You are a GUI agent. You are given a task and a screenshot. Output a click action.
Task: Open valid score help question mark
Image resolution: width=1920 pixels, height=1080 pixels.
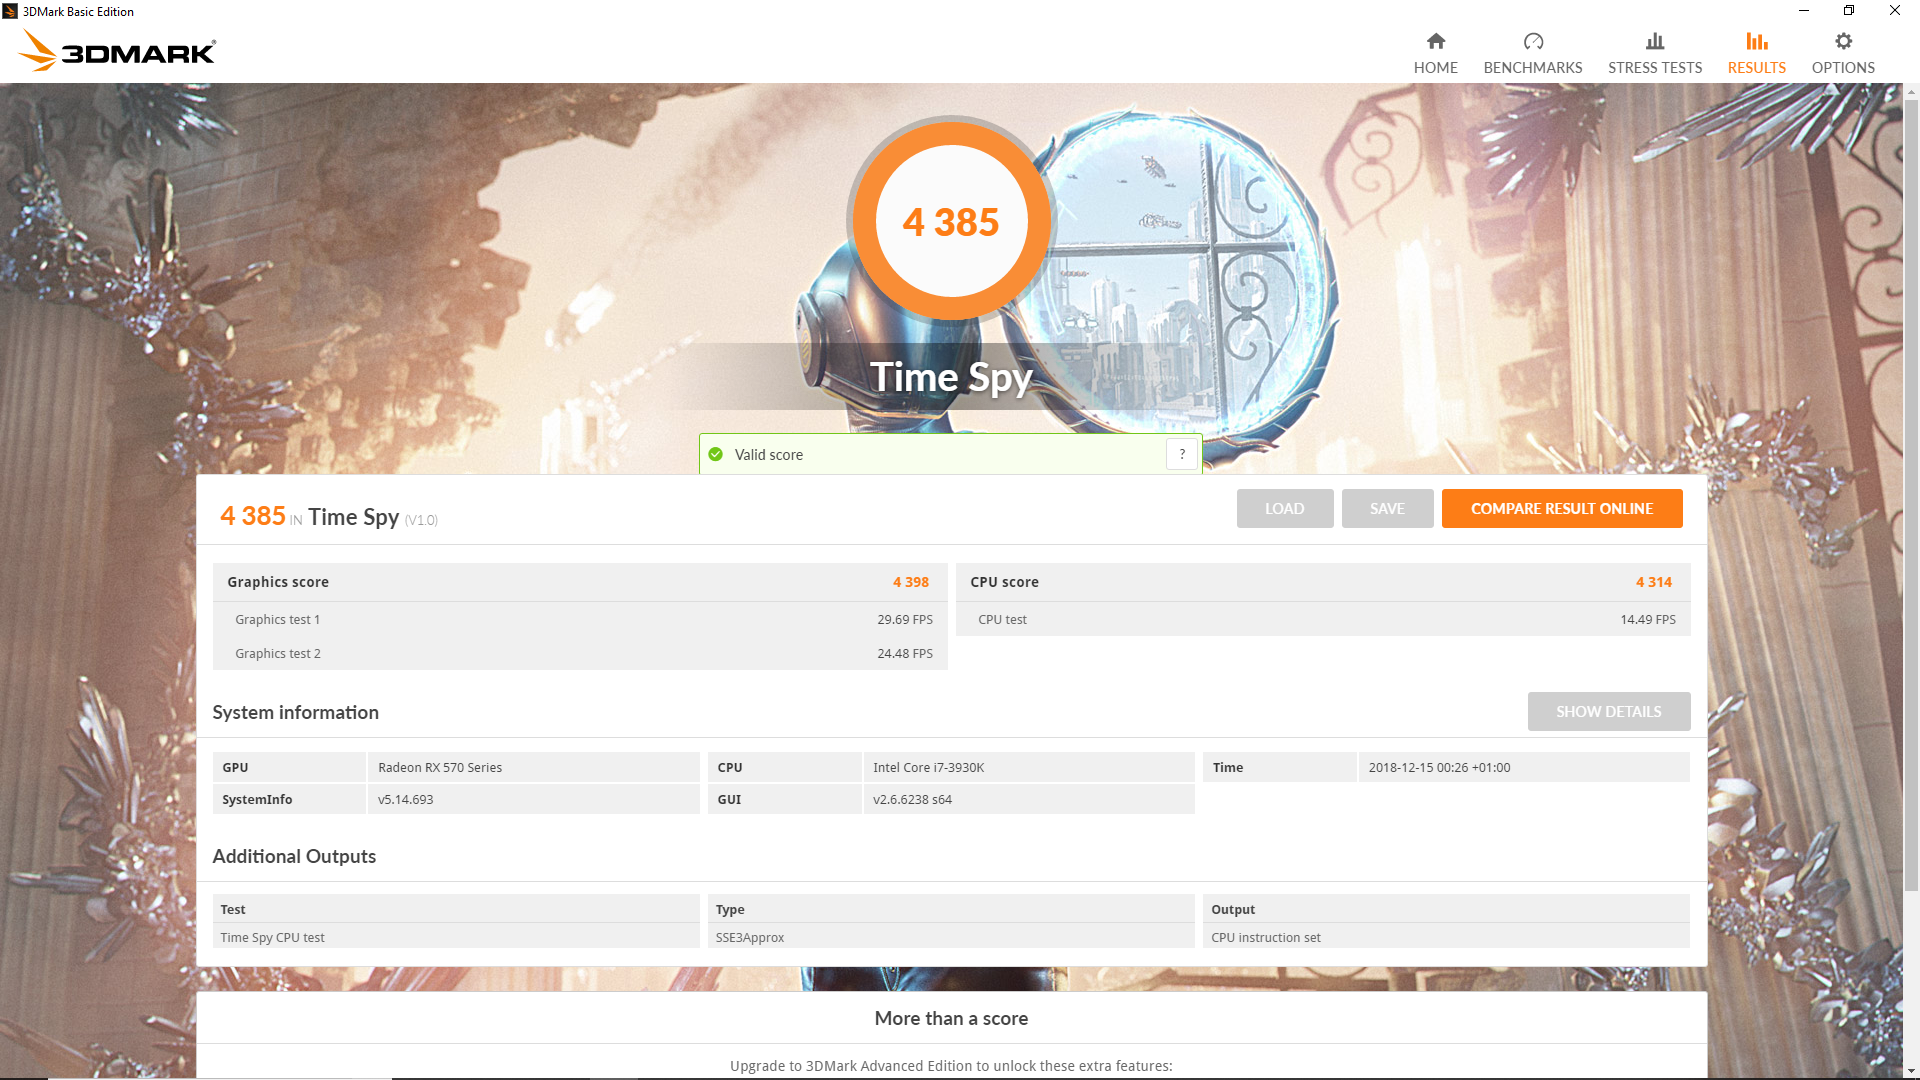pyautogui.click(x=1181, y=454)
